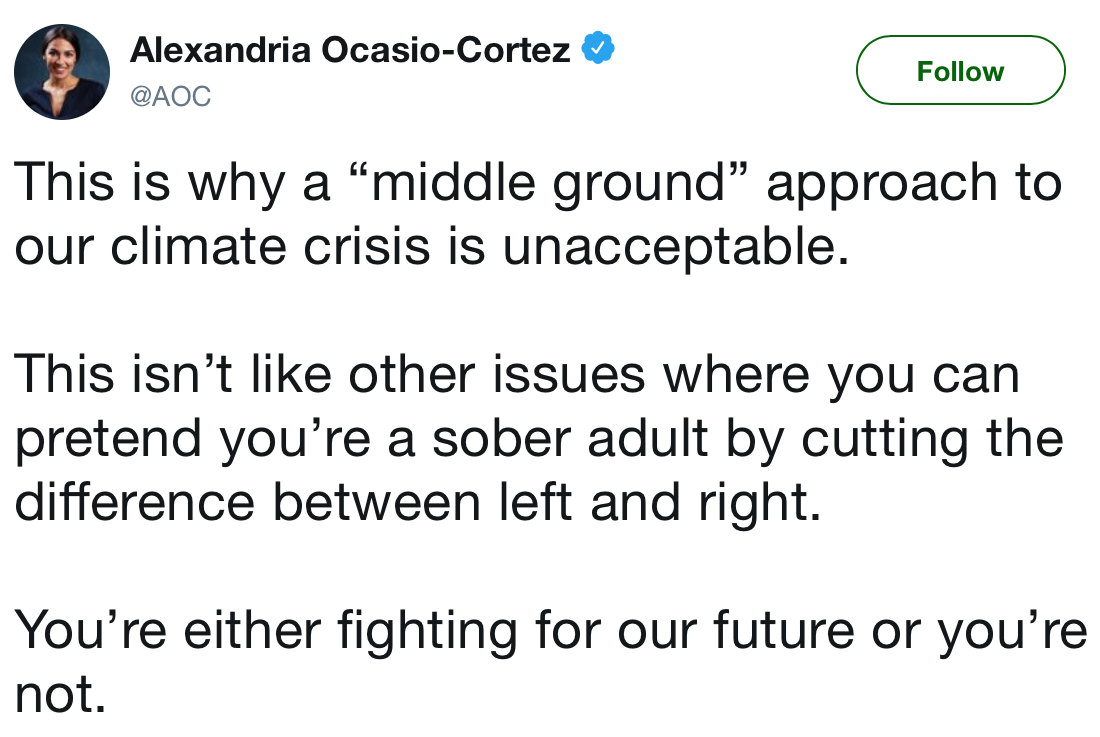Click the word "difference" in the tweet
Viewport: 1100px width, 737px height.
134,501
